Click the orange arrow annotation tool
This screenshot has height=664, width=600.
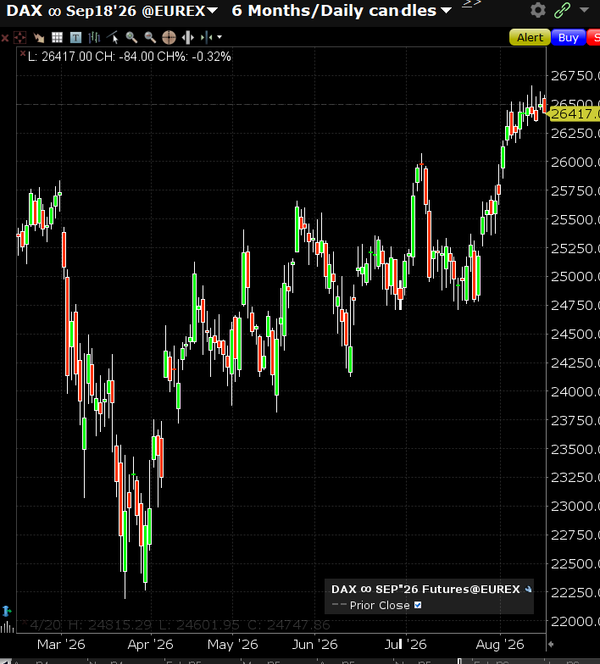point(39,38)
